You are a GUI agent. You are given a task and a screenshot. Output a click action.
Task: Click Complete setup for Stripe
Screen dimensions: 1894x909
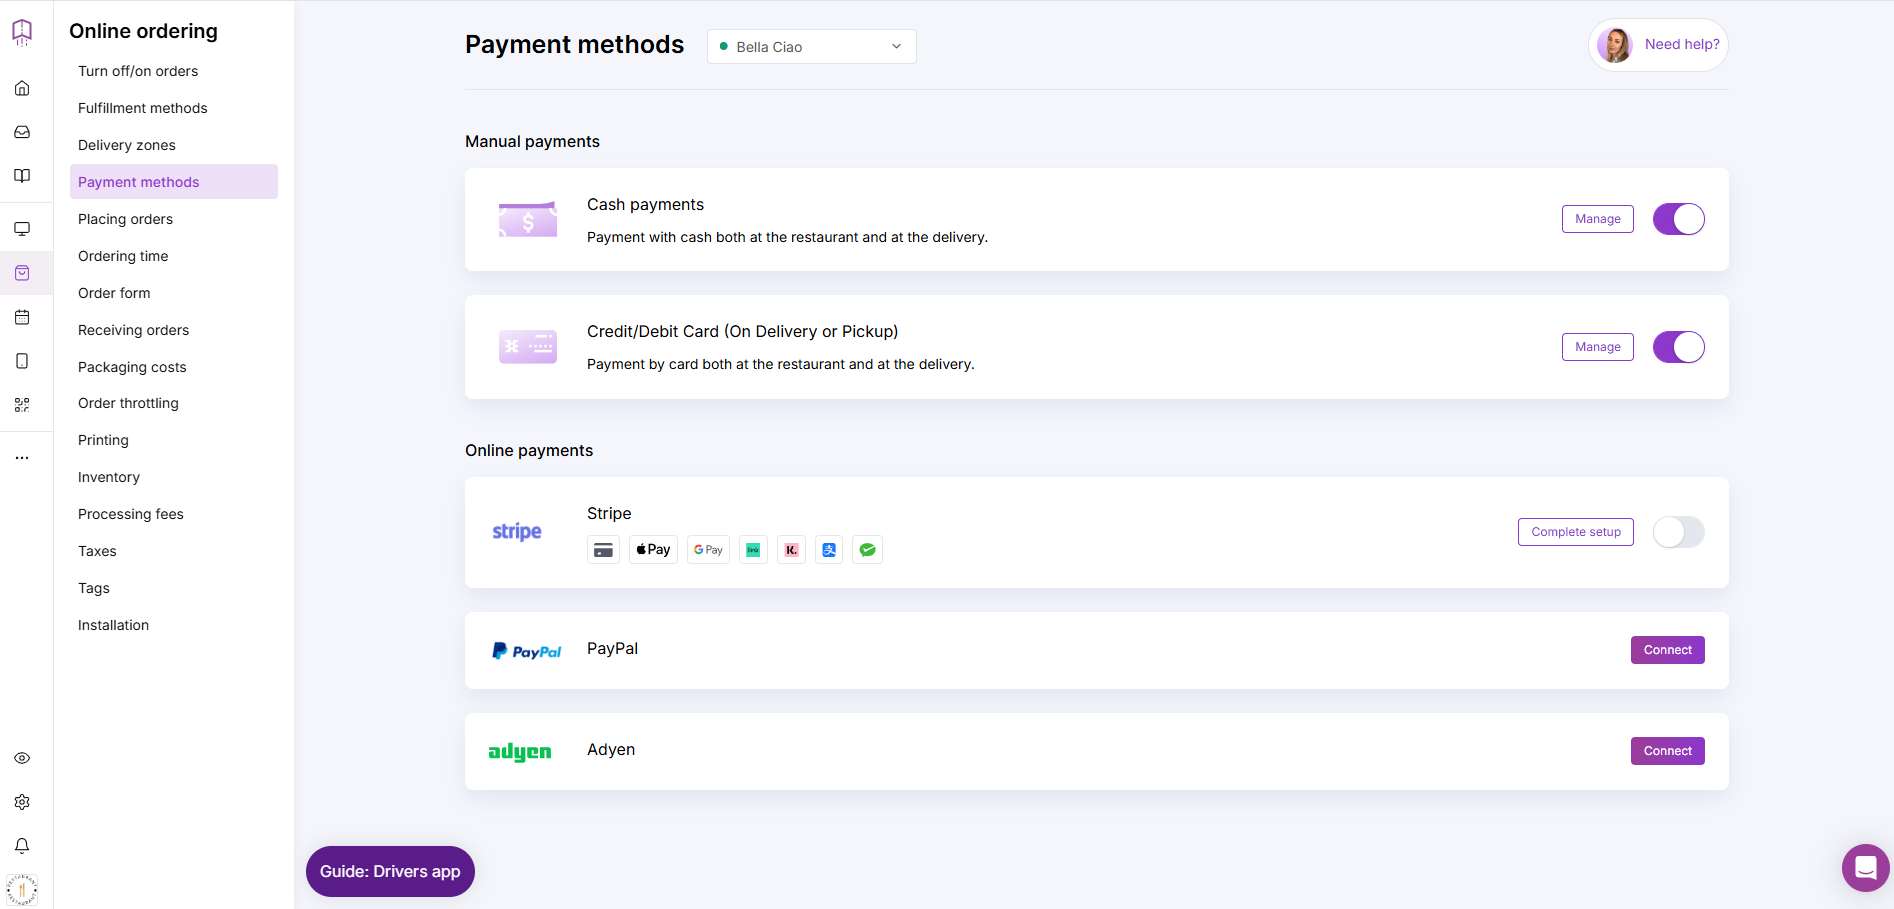[x=1576, y=532]
